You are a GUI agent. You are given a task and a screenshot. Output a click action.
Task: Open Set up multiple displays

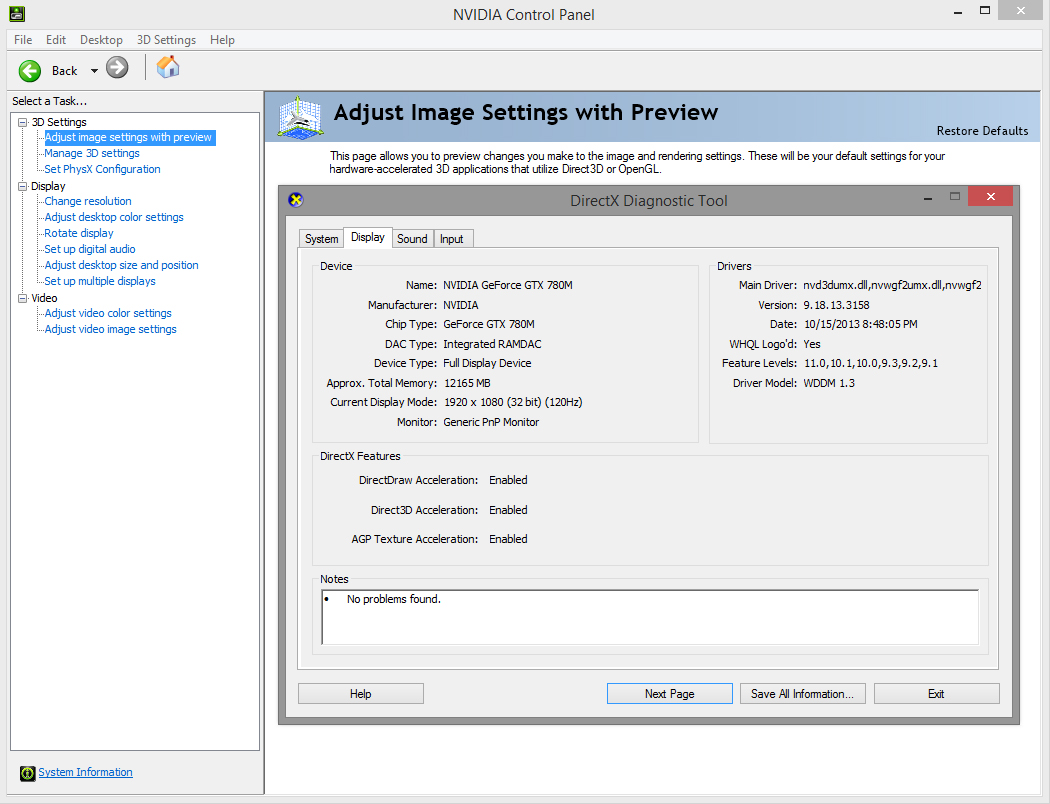click(100, 281)
